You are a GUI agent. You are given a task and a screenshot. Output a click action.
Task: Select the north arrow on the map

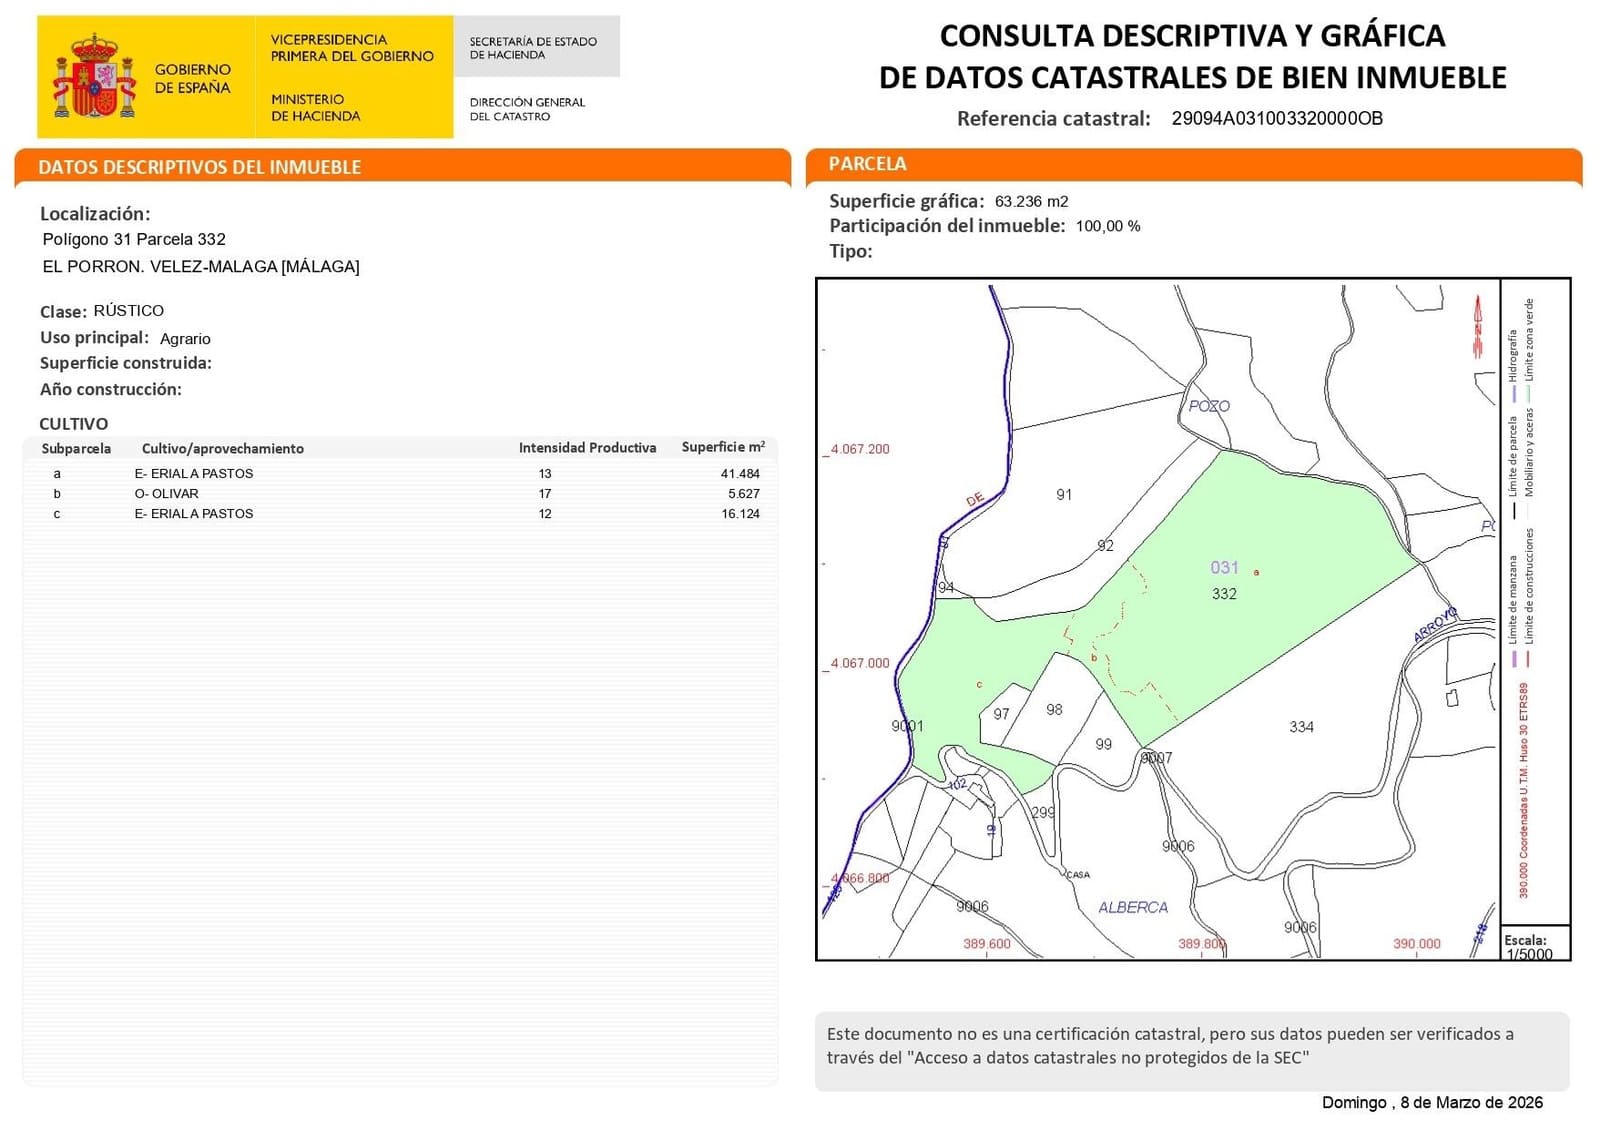coord(1479,325)
